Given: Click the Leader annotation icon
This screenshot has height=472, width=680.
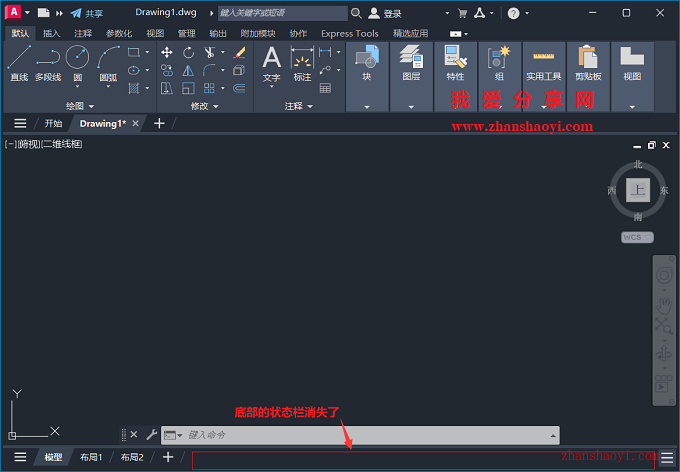Looking at the screenshot, I should (325, 70).
